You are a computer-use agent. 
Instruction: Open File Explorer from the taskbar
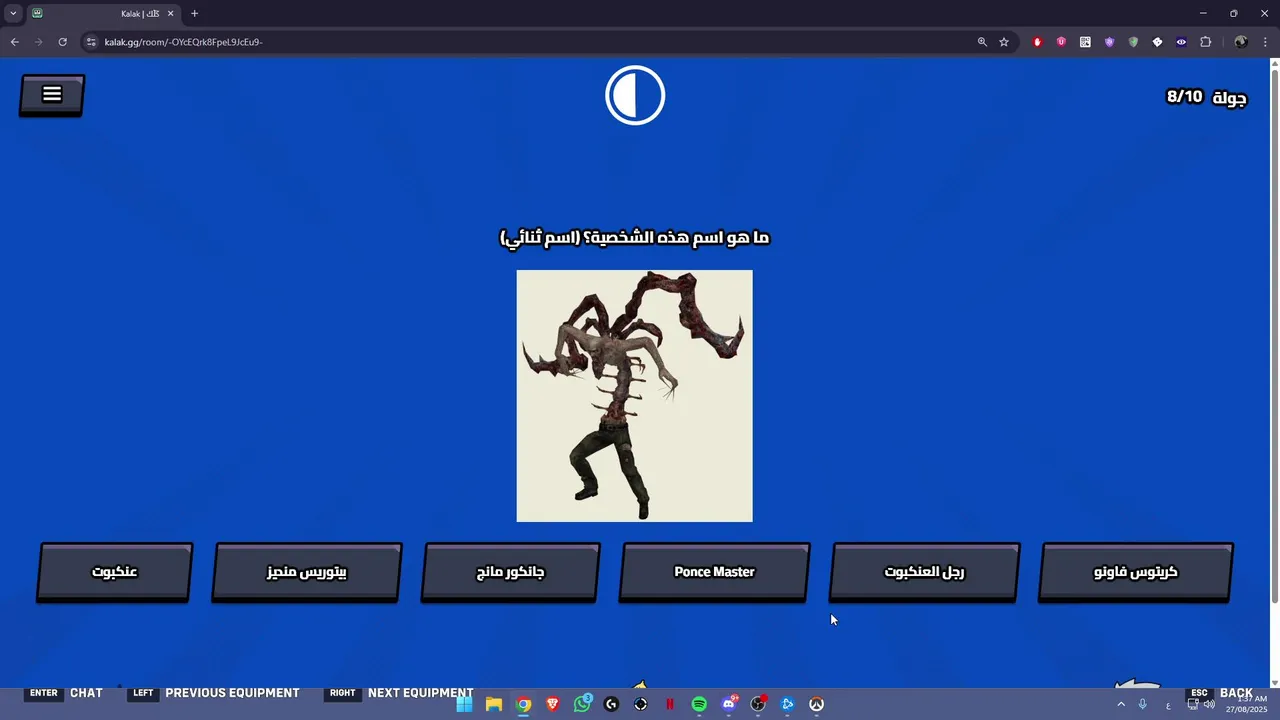[494, 704]
